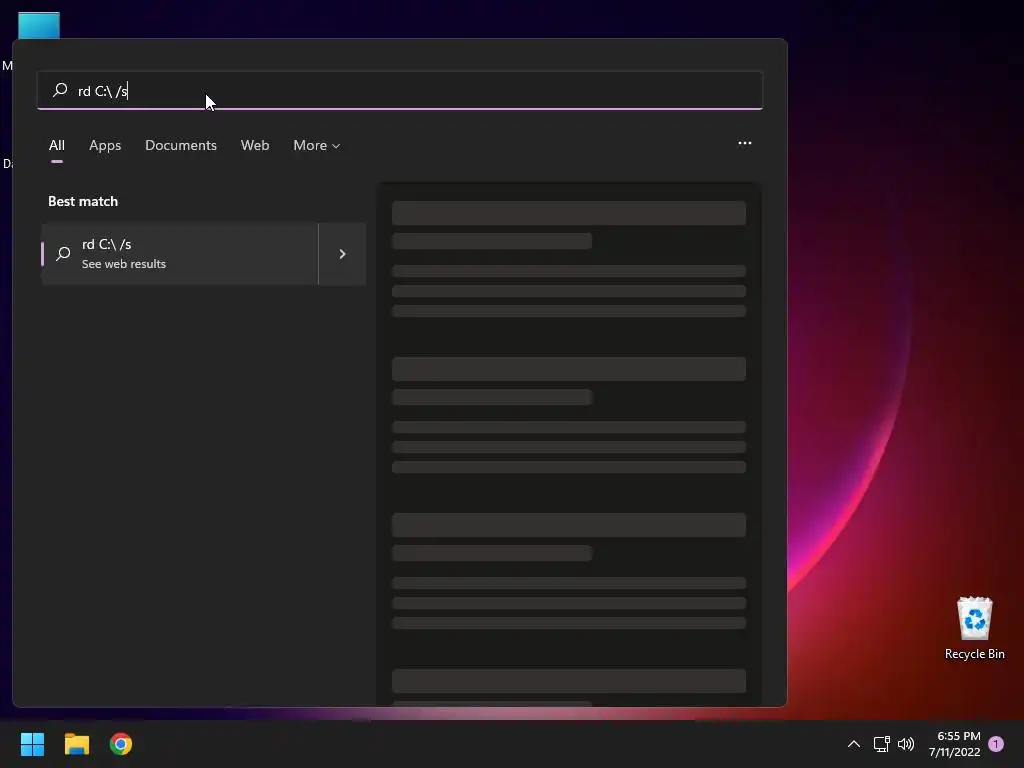Viewport: 1024px width, 768px height.
Task: Expand the More dropdown
Action: 317,145
